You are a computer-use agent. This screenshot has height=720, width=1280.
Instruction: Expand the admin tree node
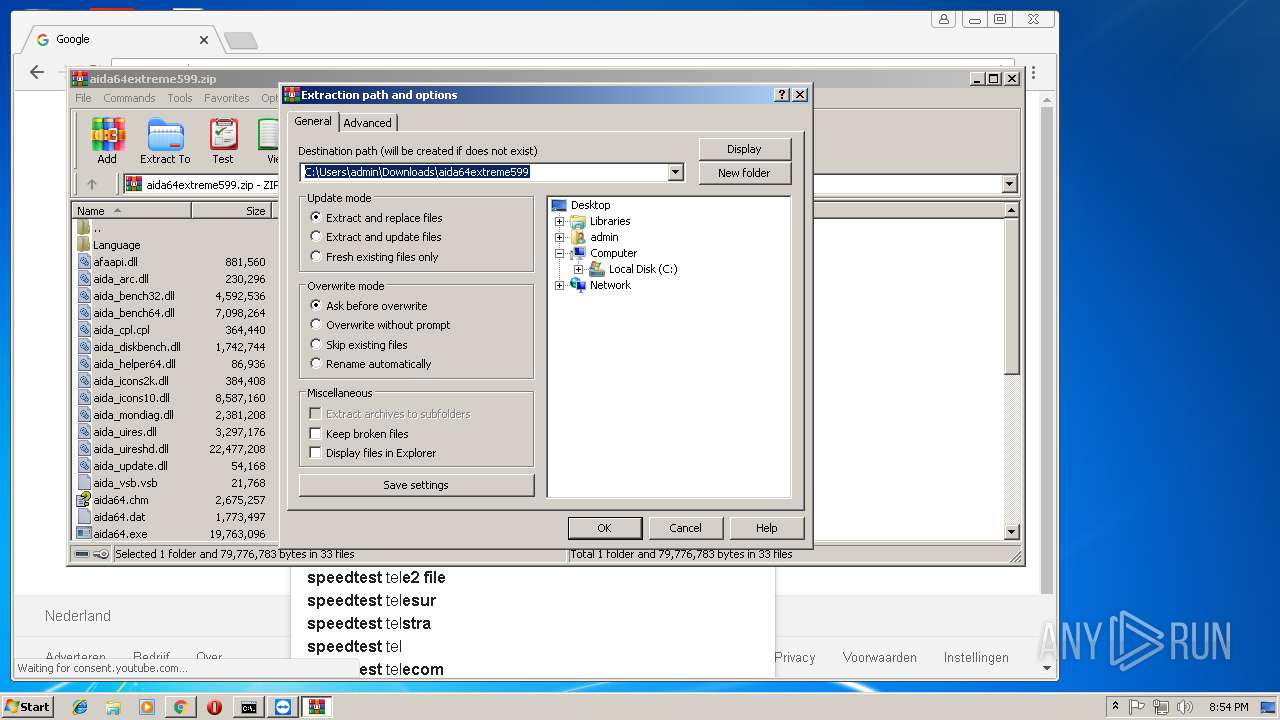pyautogui.click(x=560, y=237)
